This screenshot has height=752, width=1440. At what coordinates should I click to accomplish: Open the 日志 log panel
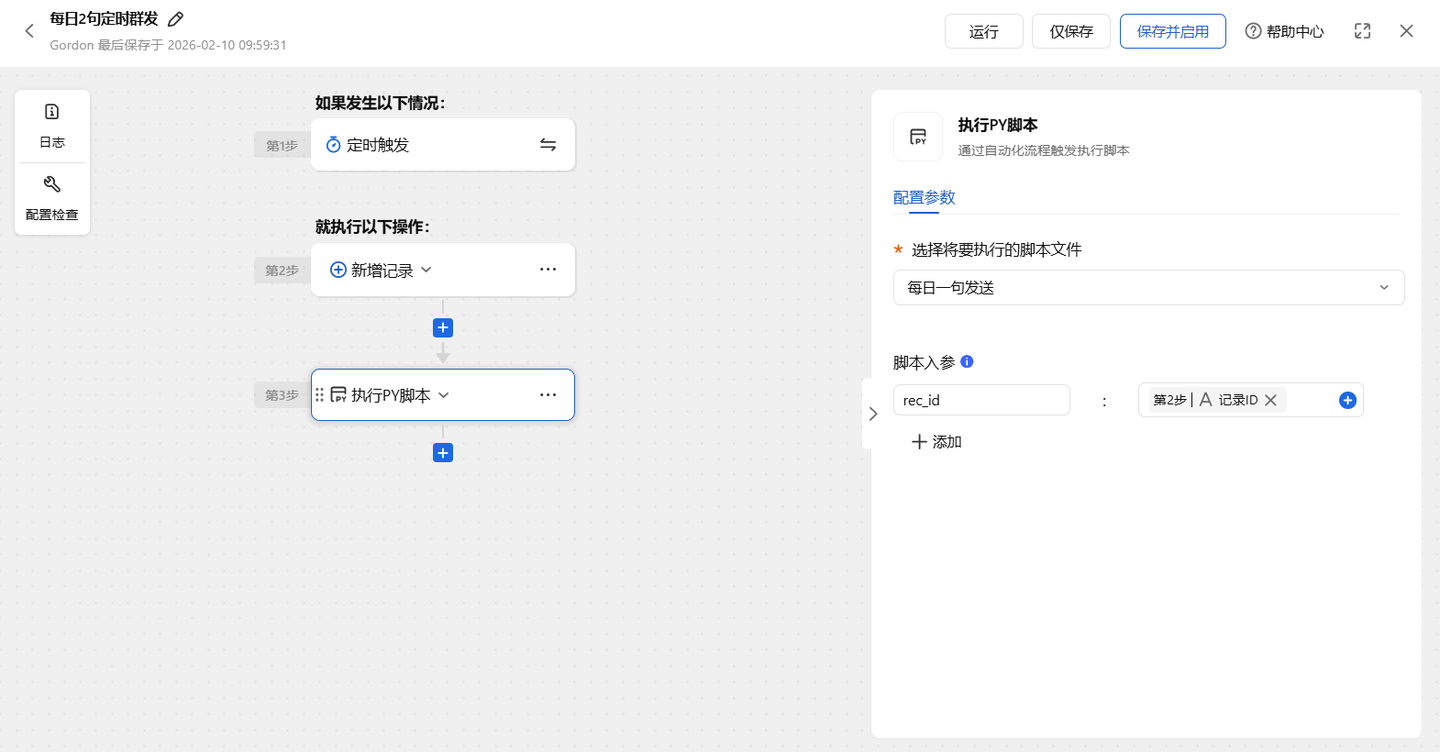pyautogui.click(x=52, y=125)
